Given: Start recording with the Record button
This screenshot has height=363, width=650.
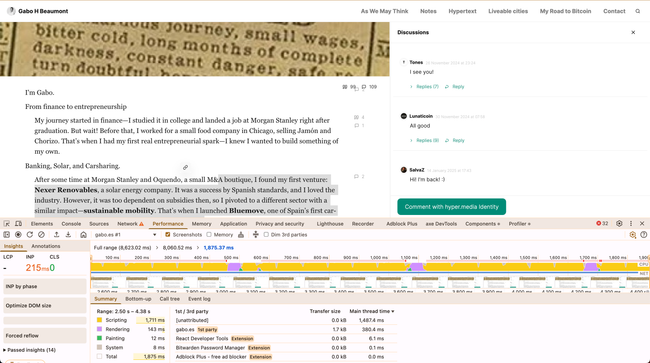Looking at the screenshot, I should click(18, 235).
